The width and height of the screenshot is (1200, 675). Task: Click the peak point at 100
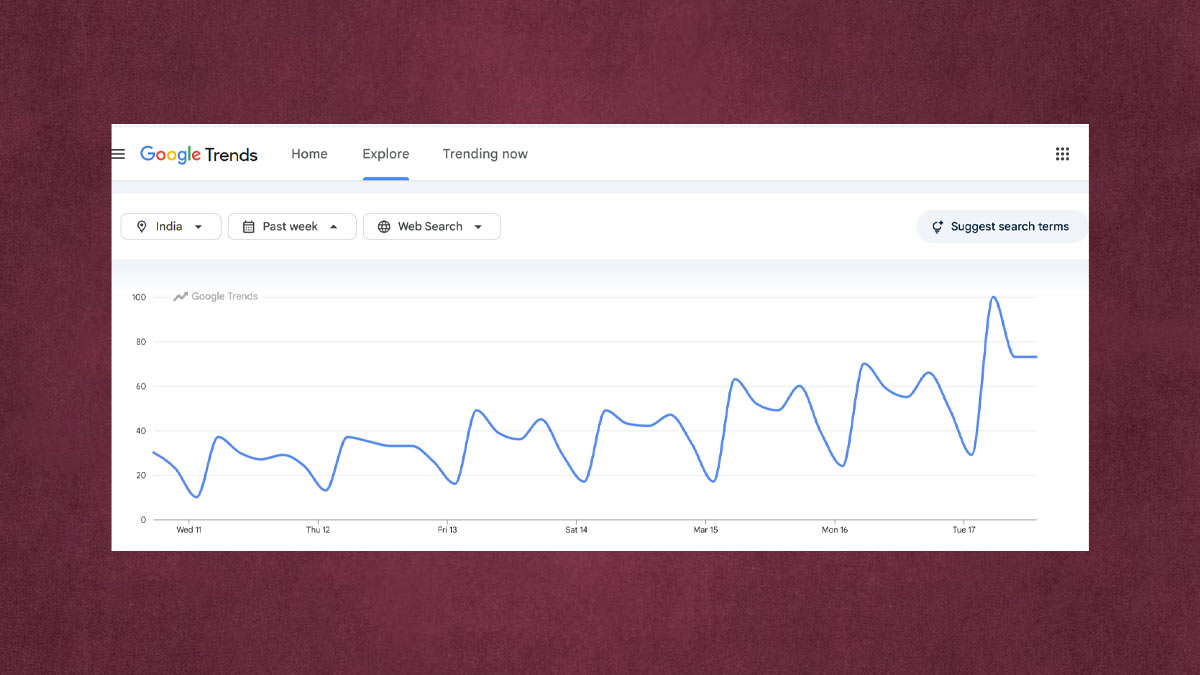994,298
